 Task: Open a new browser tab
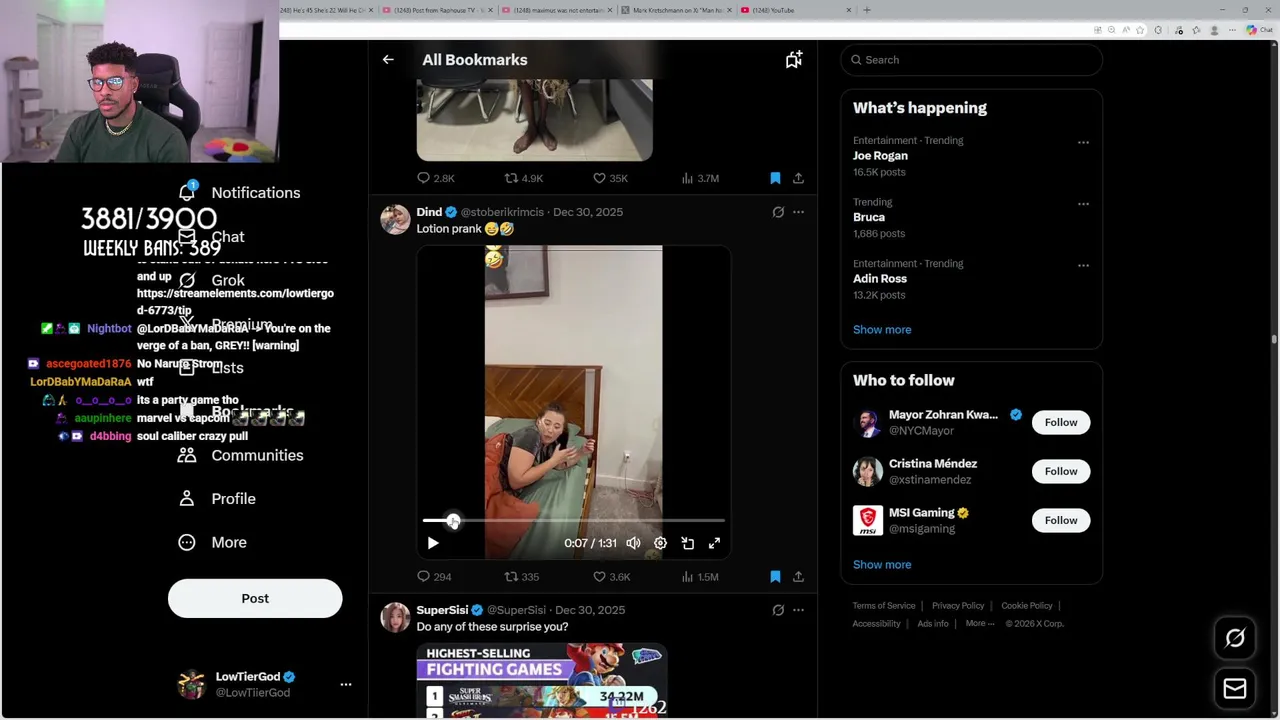tap(867, 10)
